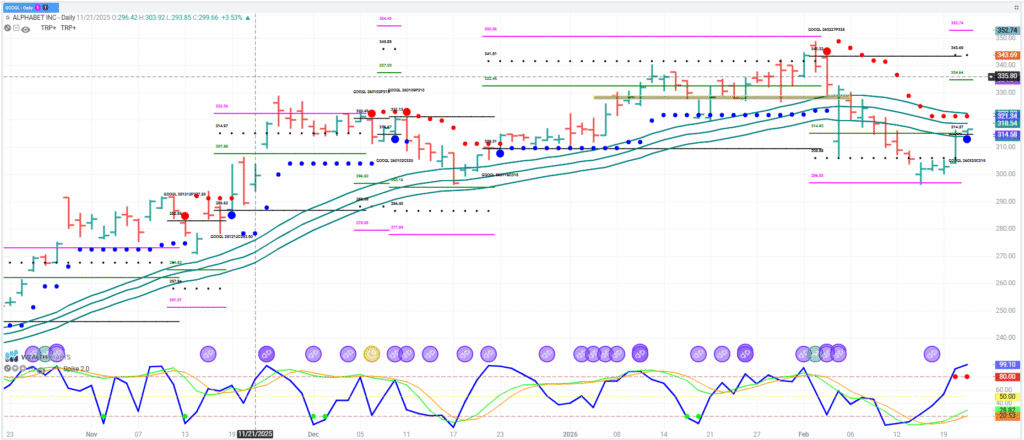Click the 11/21/2025 date marker on time axis
Screen dimensions: 1024x440
click(255, 435)
